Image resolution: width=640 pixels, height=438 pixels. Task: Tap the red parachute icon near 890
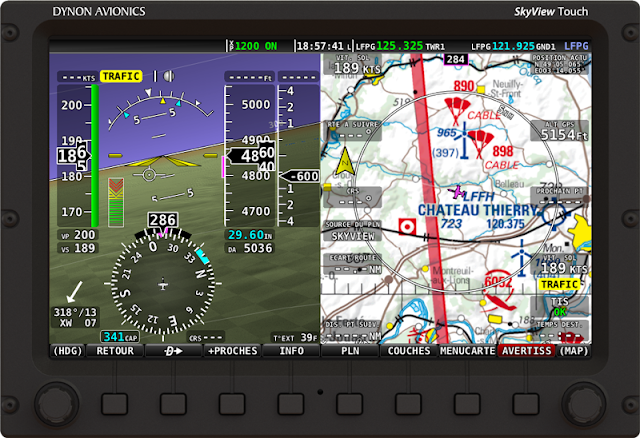pos(456,110)
